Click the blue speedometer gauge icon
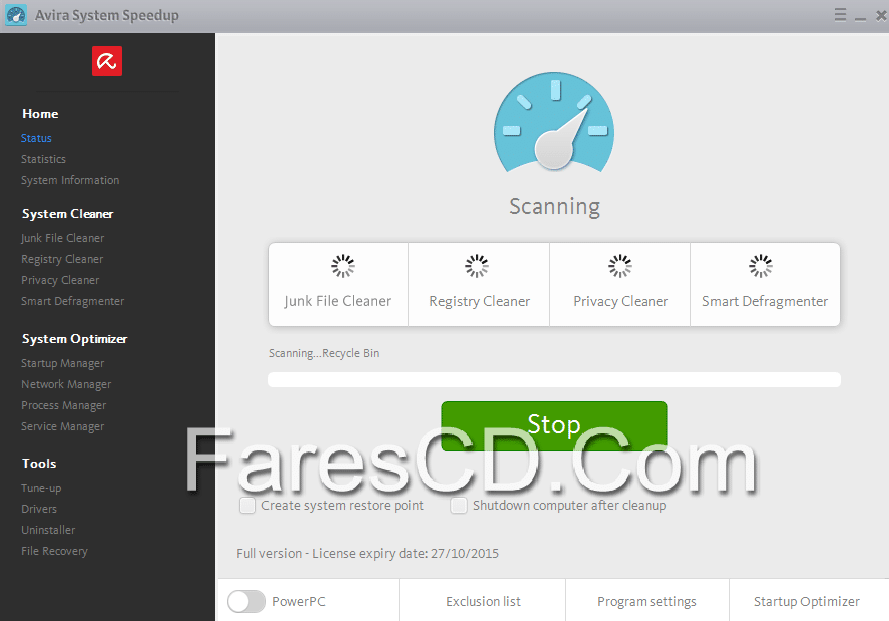This screenshot has width=889, height=621. click(554, 121)
